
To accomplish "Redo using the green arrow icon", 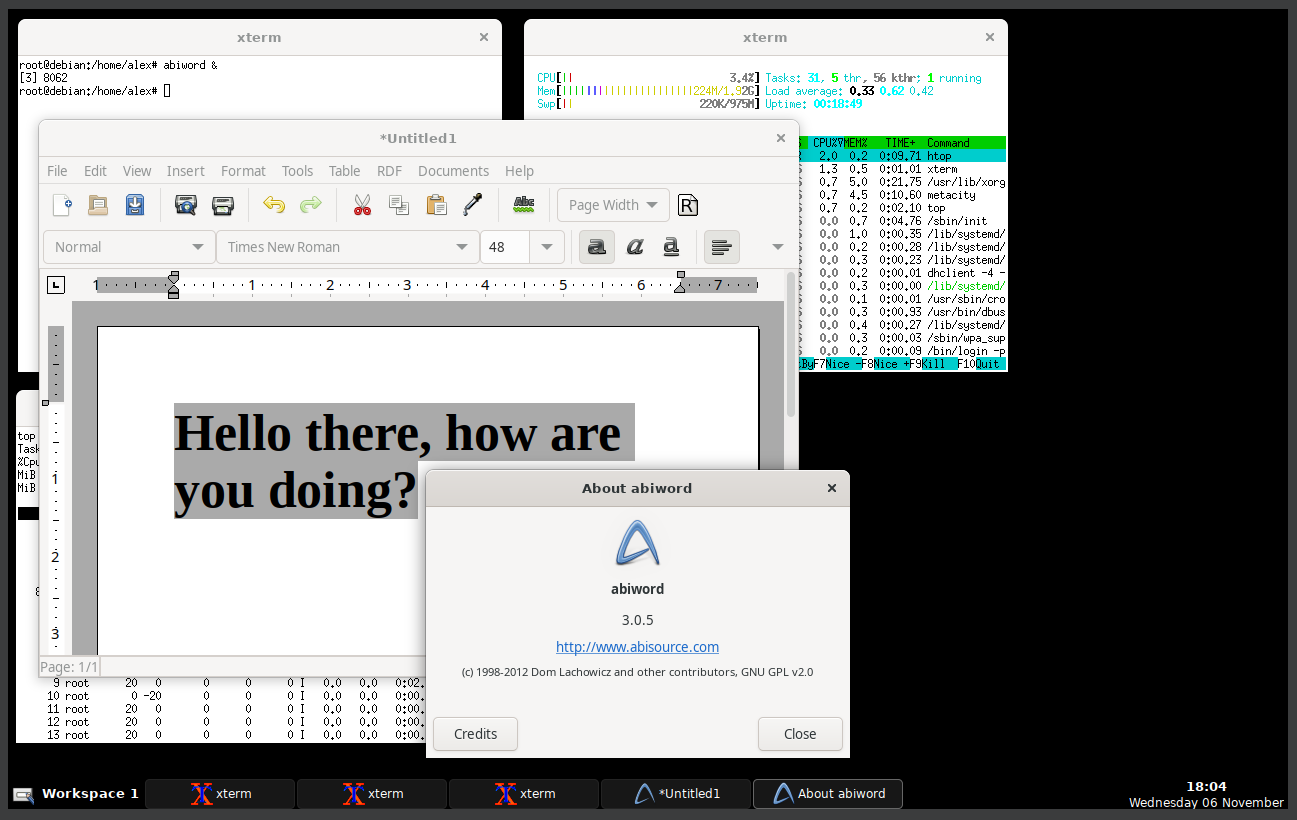I will 310,205.
